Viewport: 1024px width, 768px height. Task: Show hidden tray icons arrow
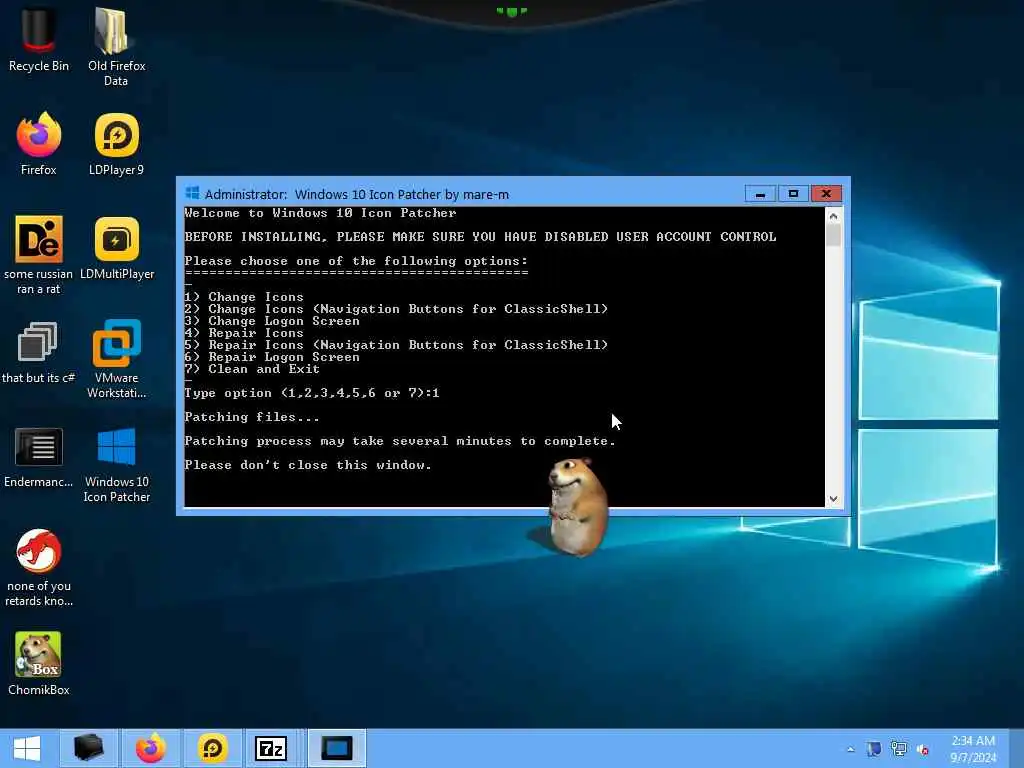(x=850, y=749)
